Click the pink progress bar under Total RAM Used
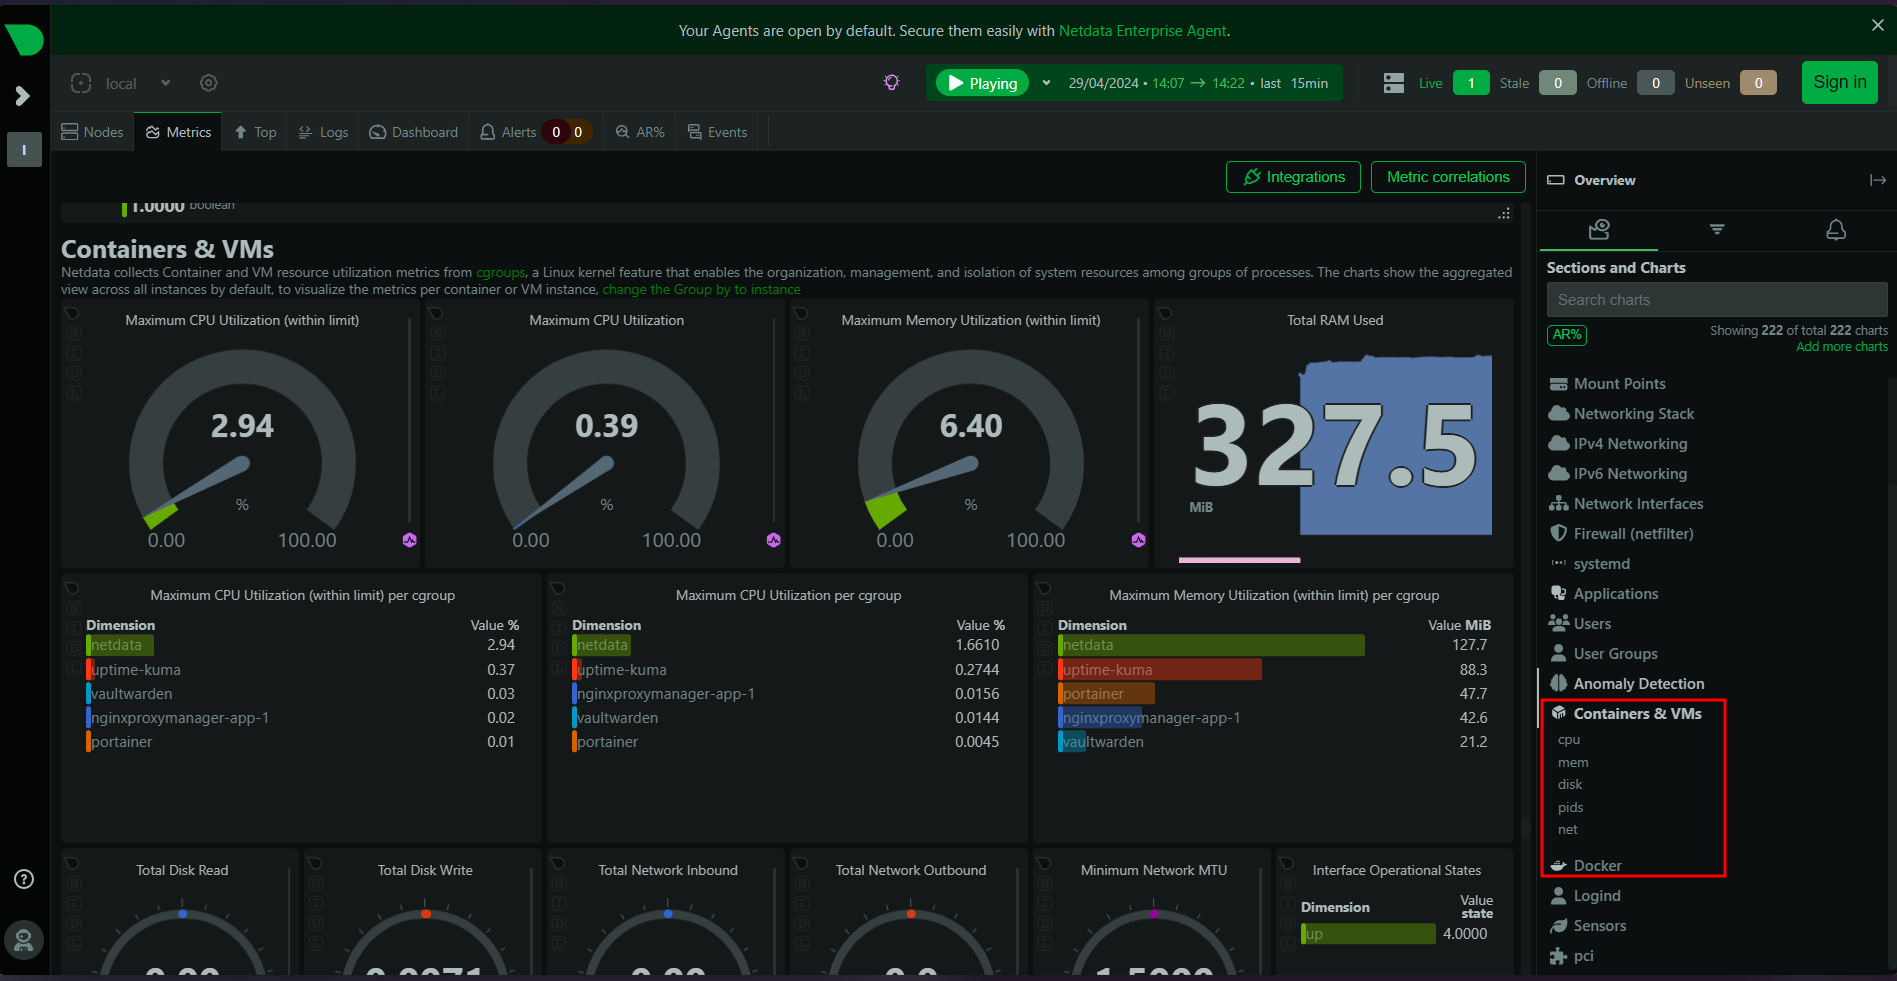The height and width of the screenshot is (981, 1897). click(x=1238, y=560)
